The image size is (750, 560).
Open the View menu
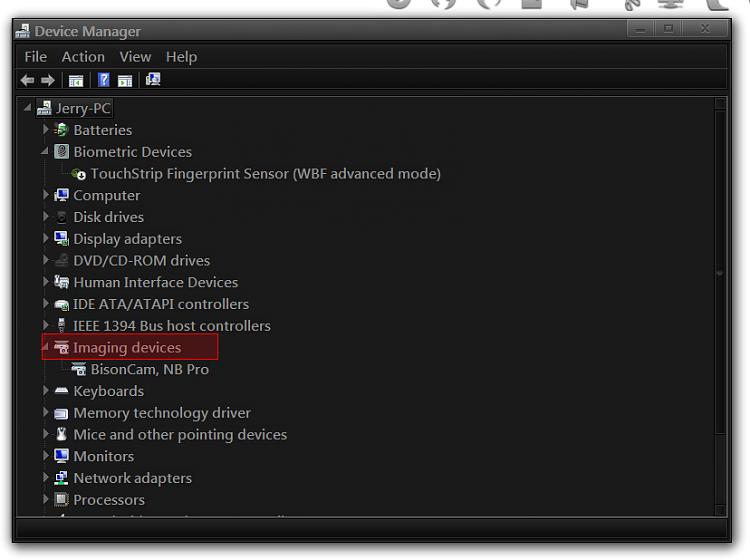(x=135, y=57)
